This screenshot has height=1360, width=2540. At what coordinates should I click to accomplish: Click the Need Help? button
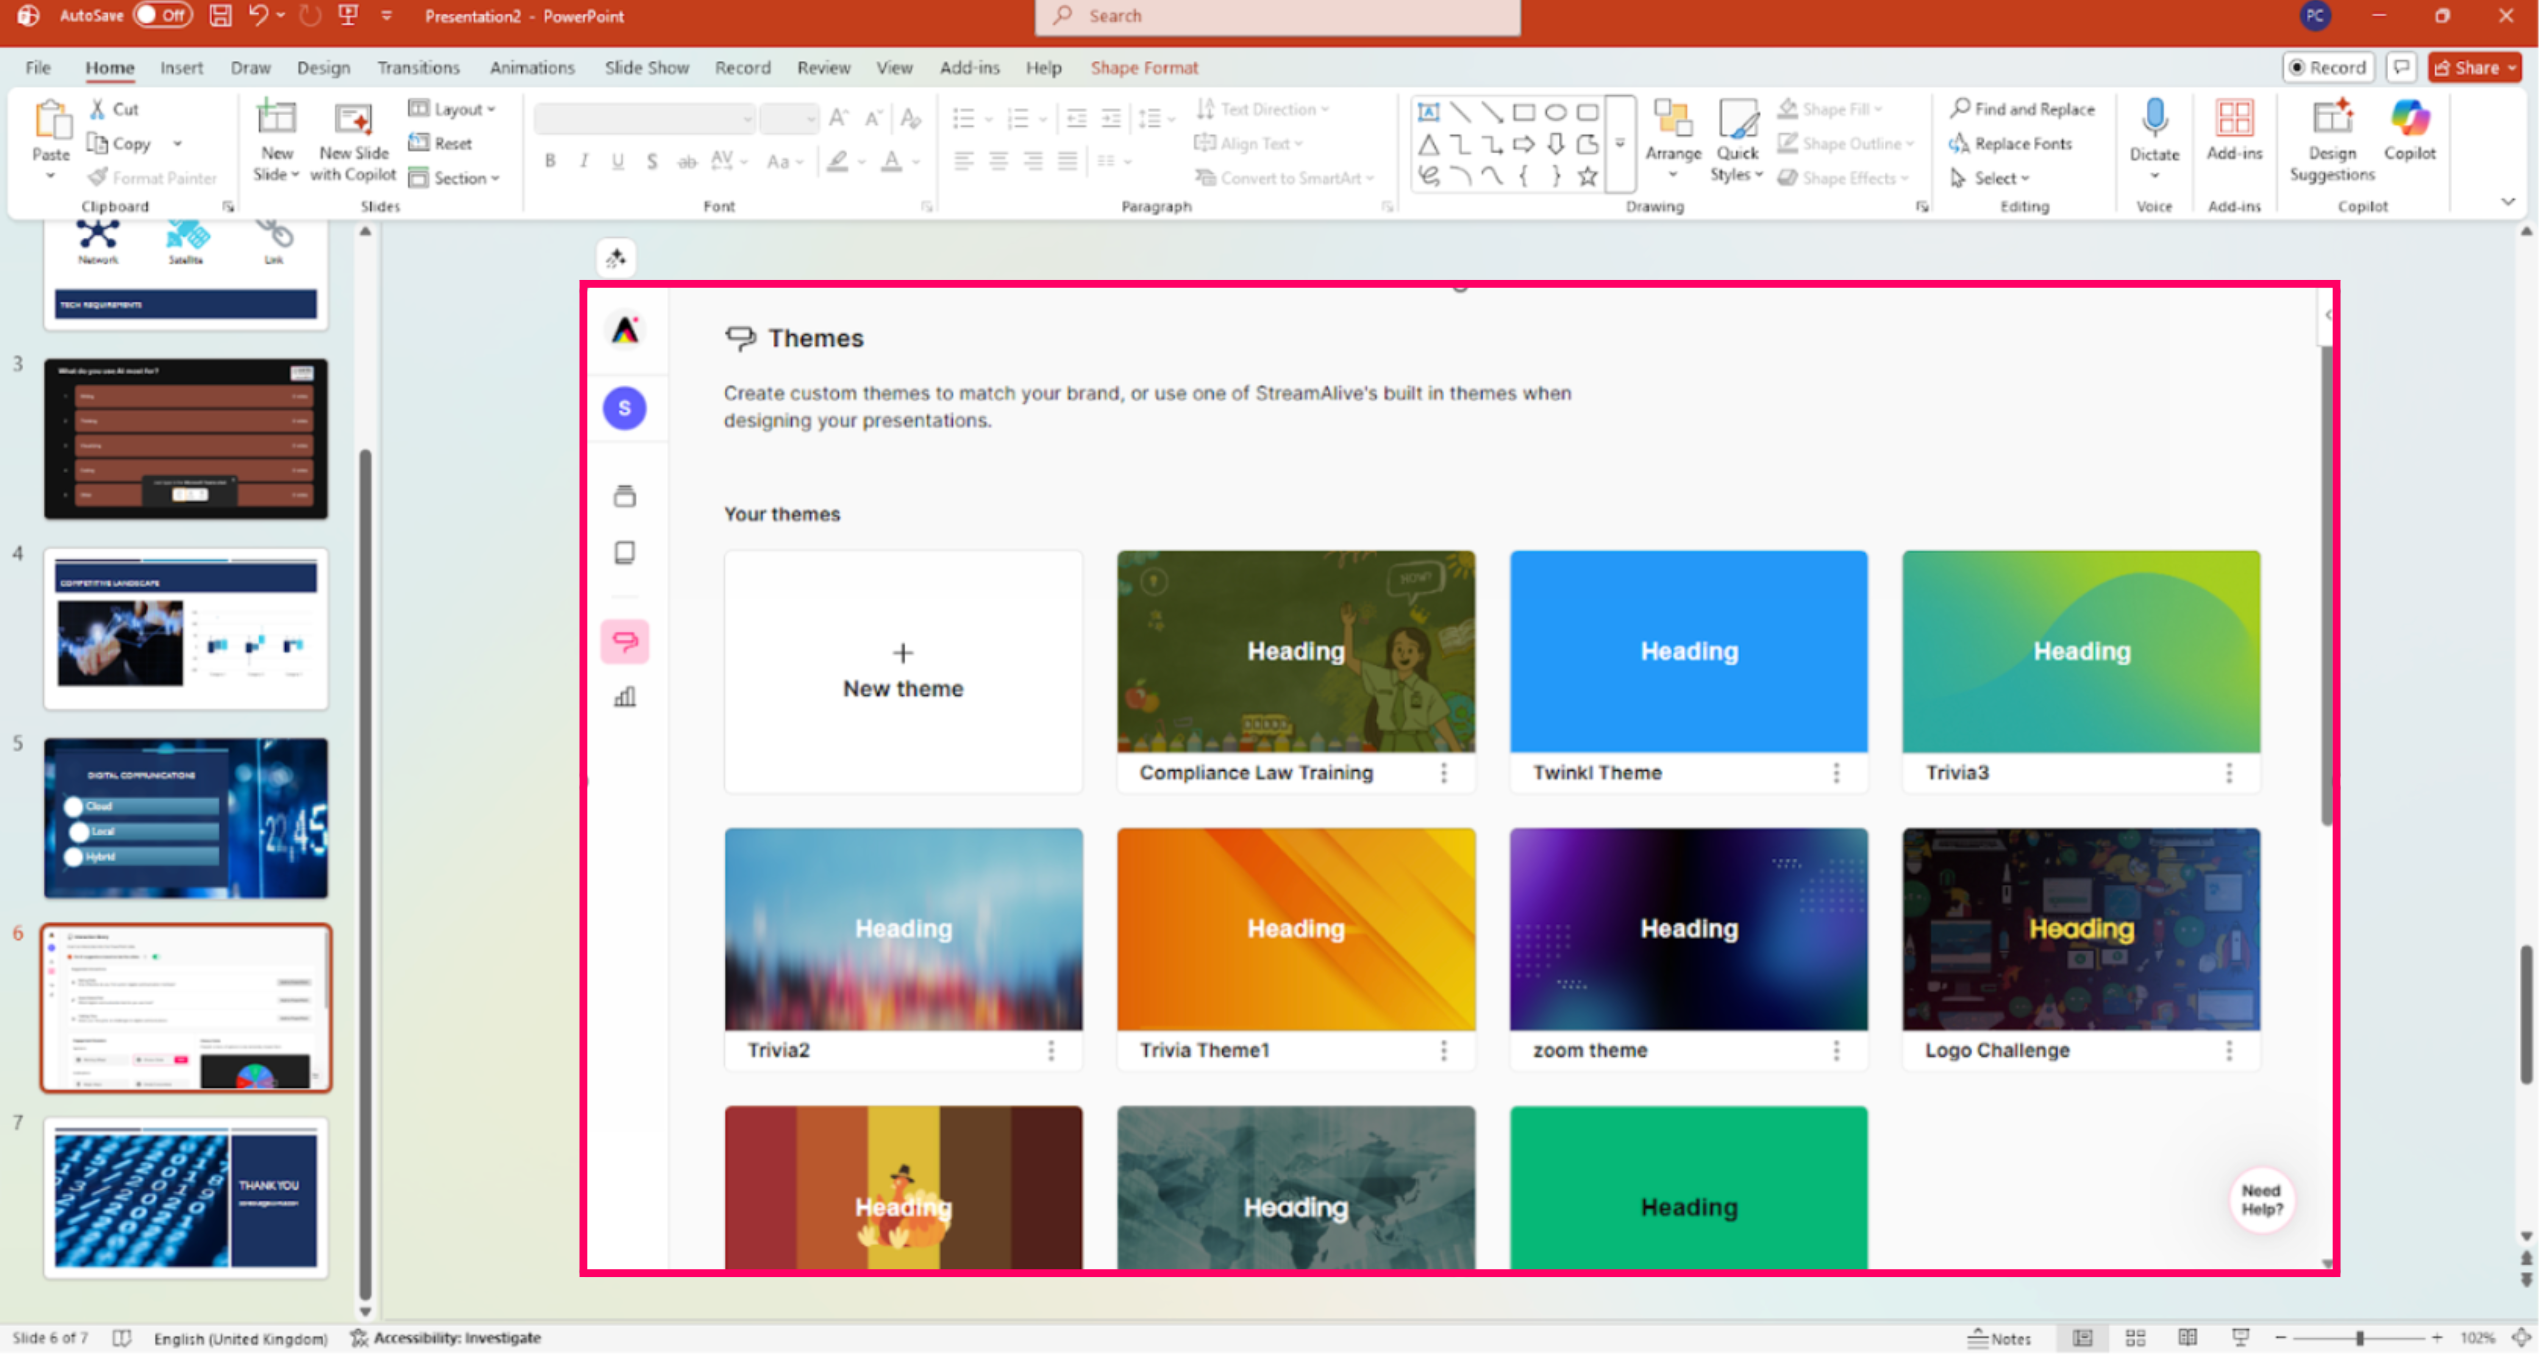[2260, 1199]
